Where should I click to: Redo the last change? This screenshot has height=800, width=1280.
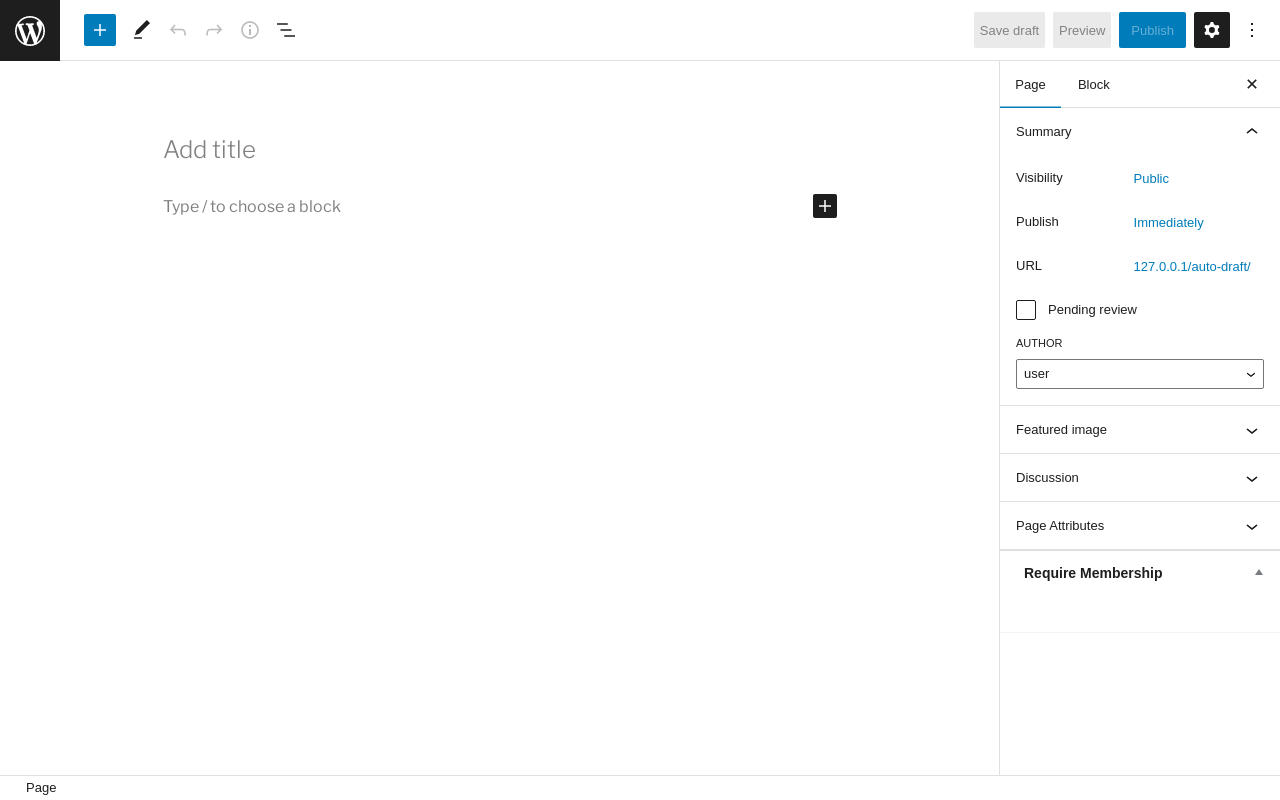pos(214,30)
